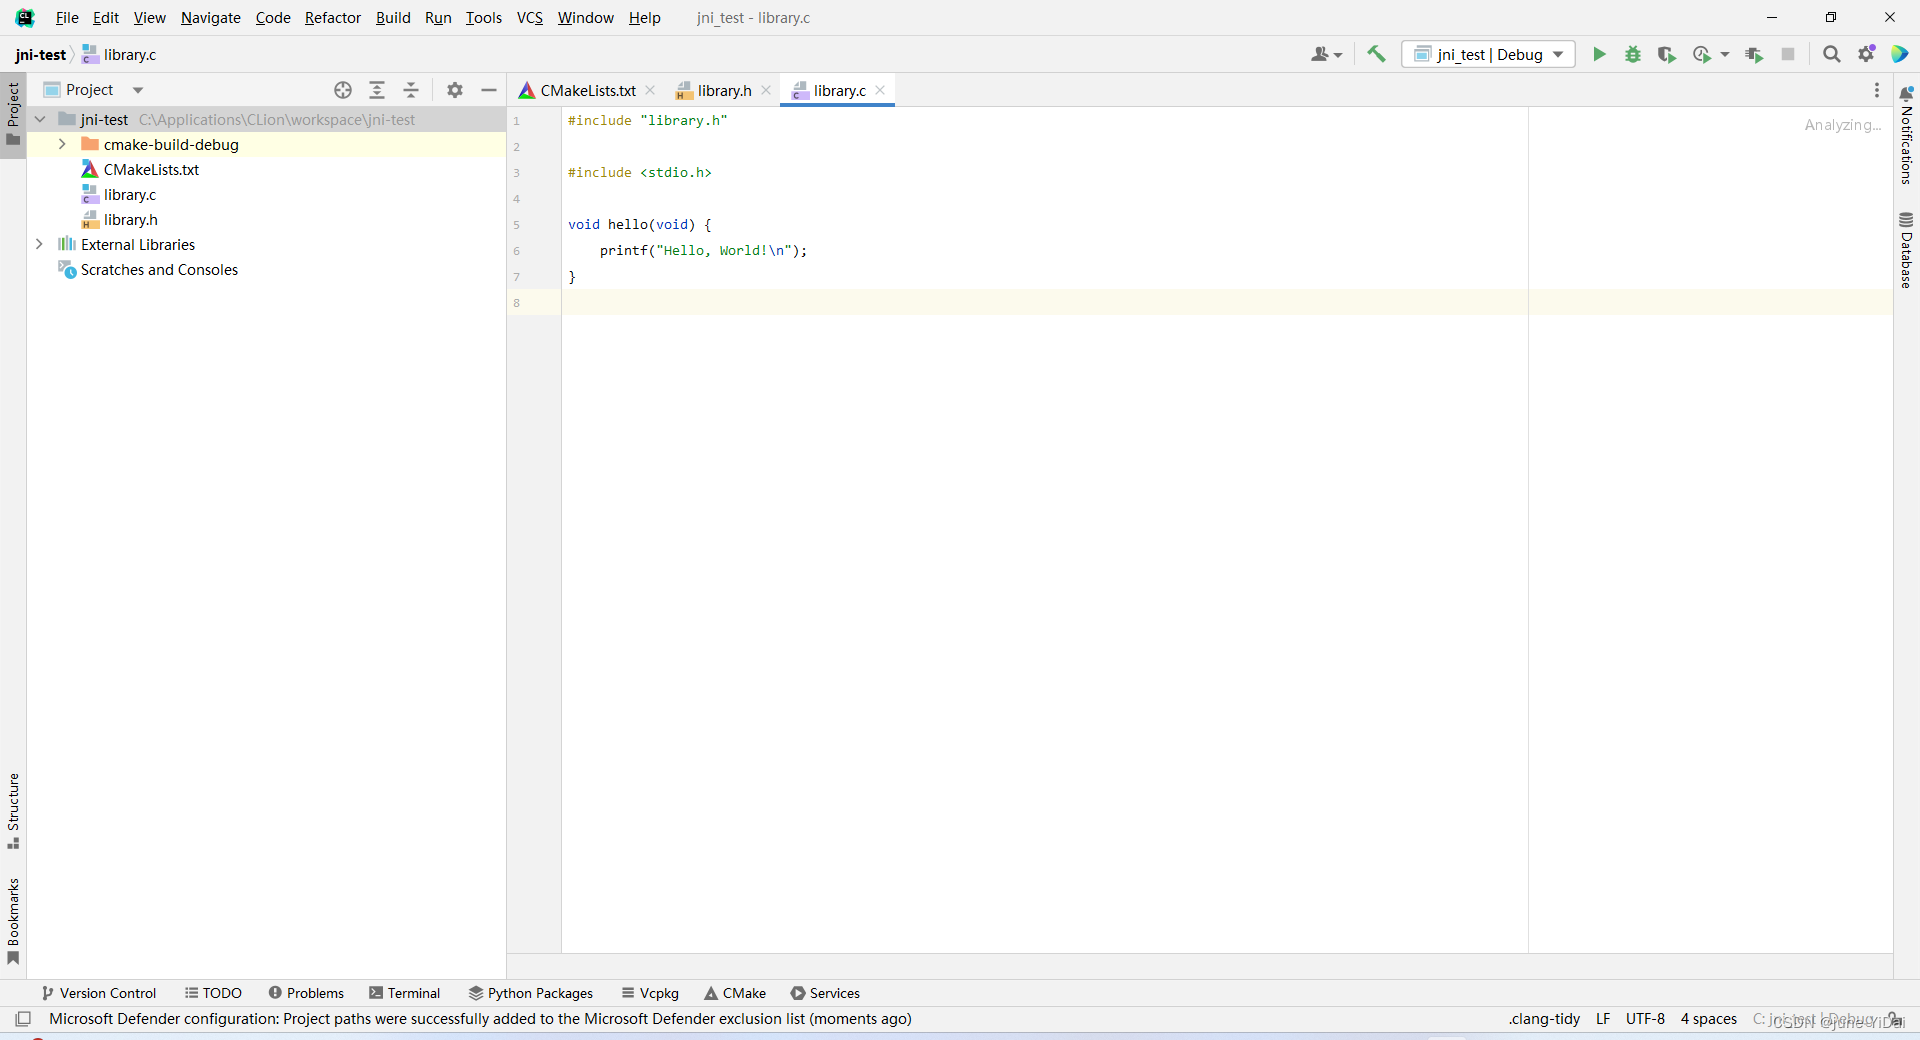
Task: Open Terminal tool window
Action: [404, 993]
